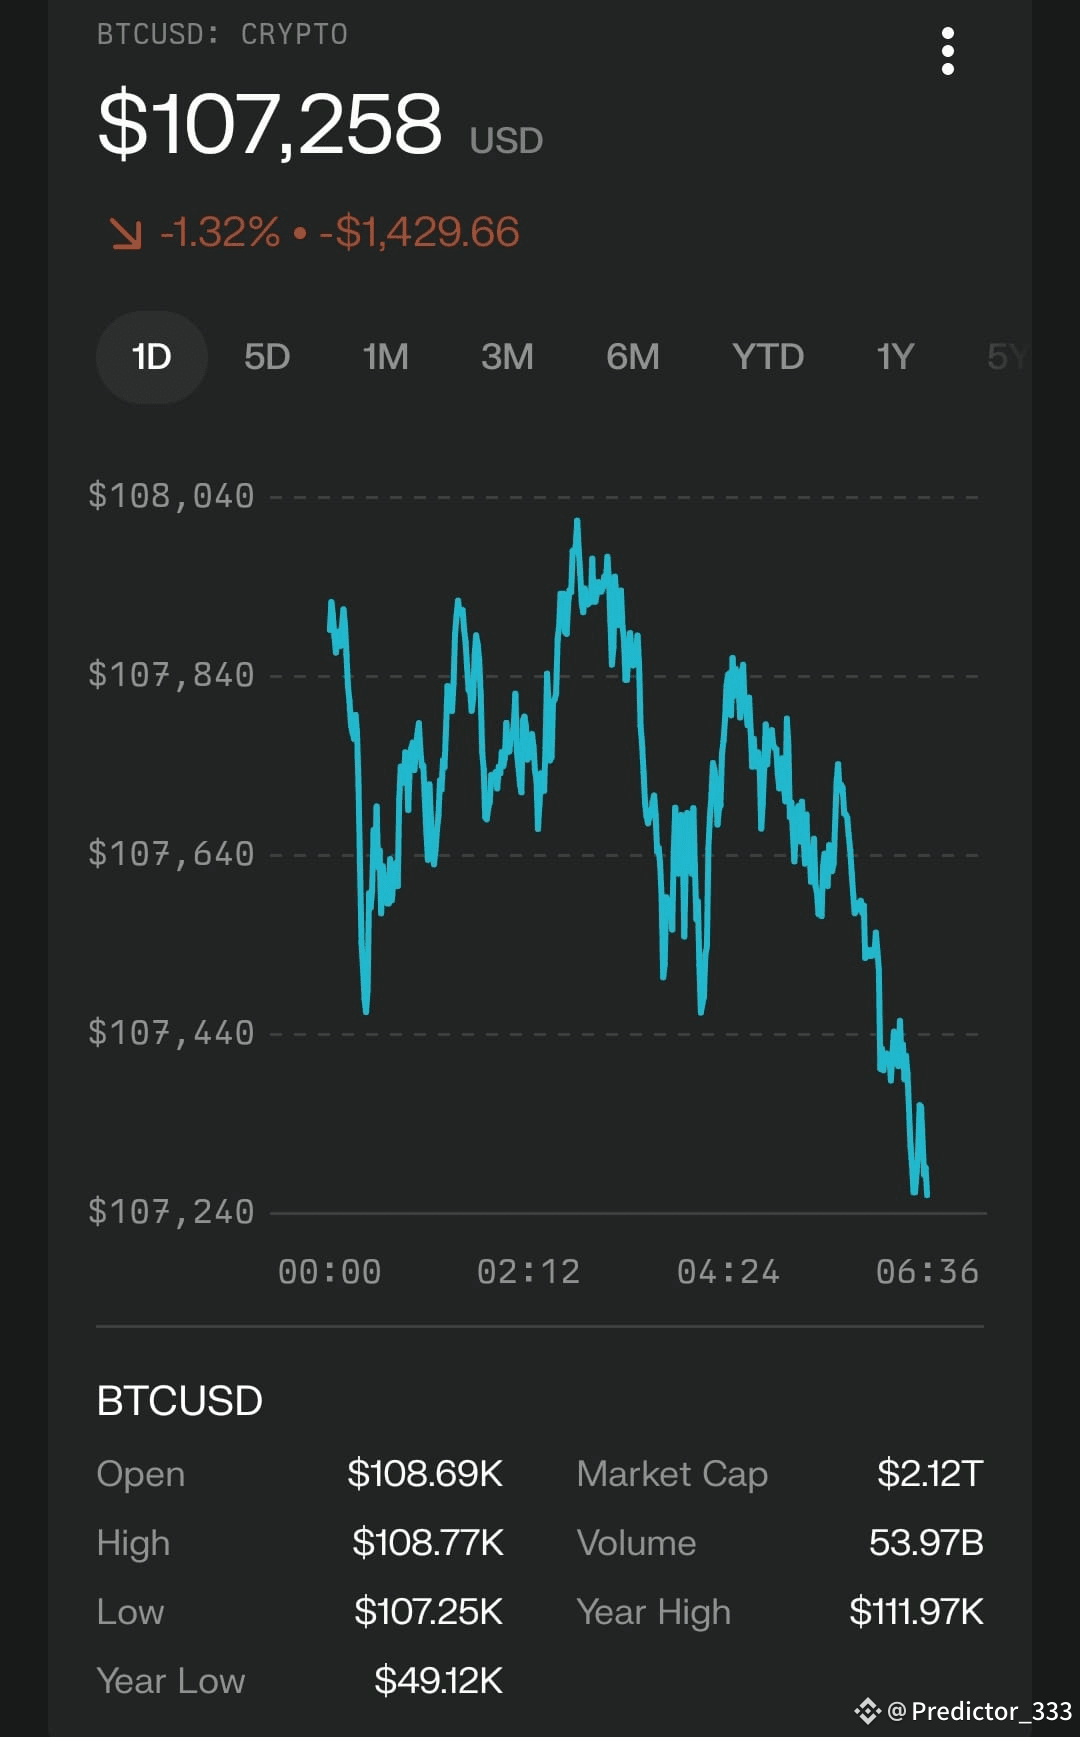Viewport: 1080px width, 1737px height.
Task: Pick the partially visible 5Y range
Action: click(x=1007, y=357)
